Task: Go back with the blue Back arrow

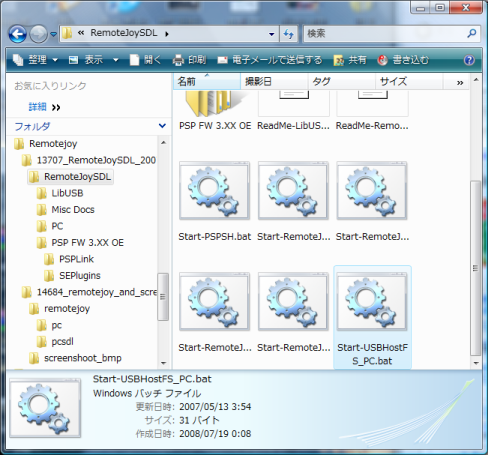Action: pyautogui.click(x=18, y=34)
